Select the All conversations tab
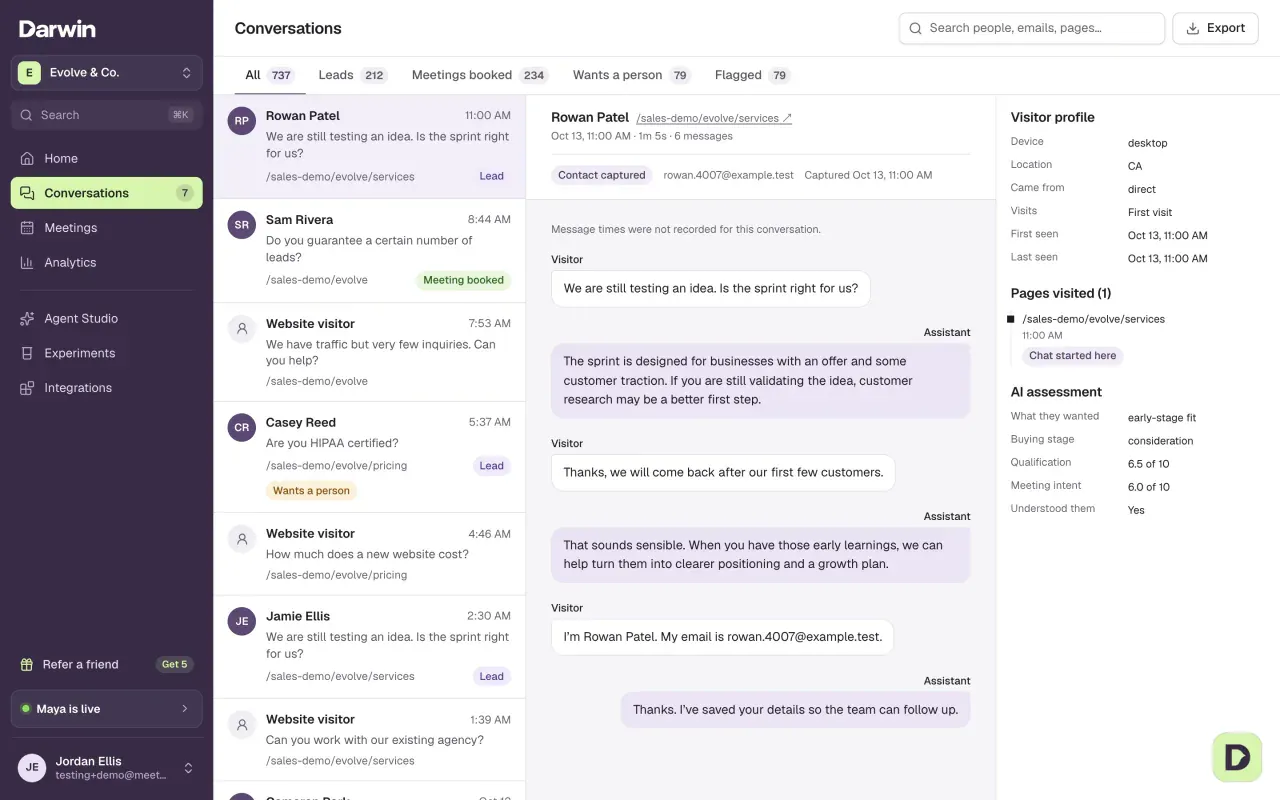The width and height of the screenshot is (1280, 800). pyautogui.click(x=269, y=75)
